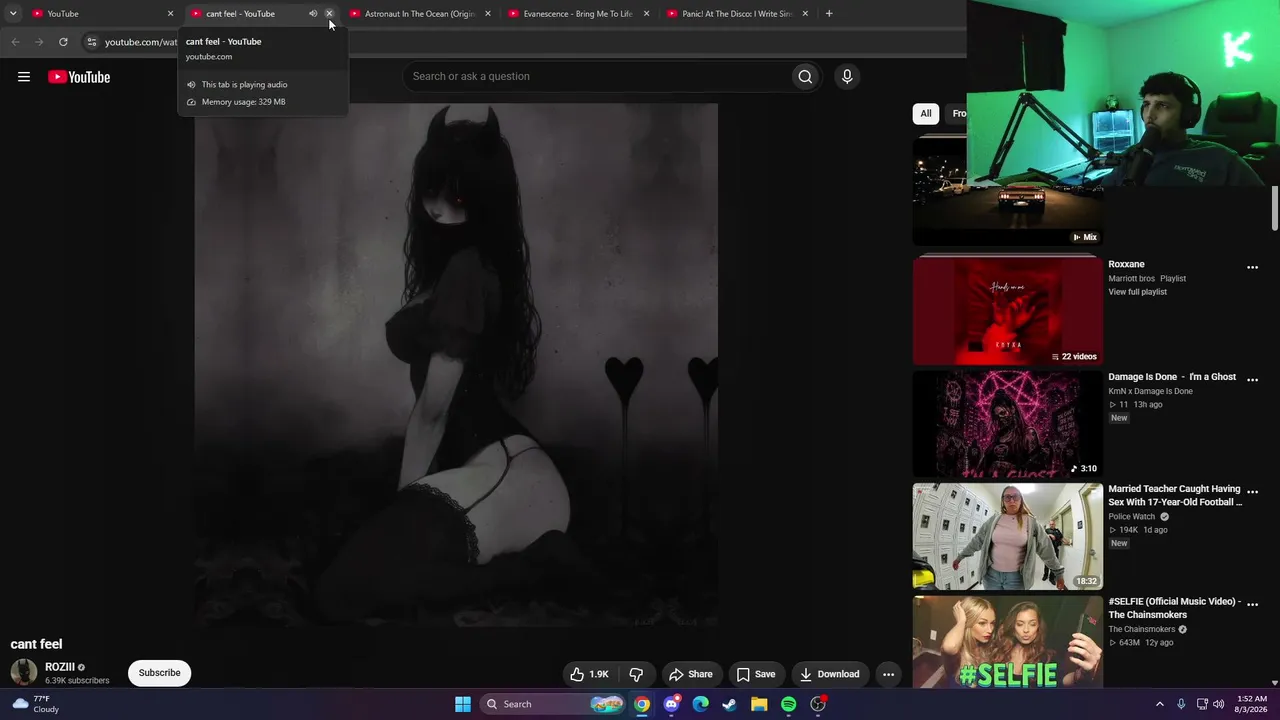Screen dimensions: 1280x720
Task: Close the Evanescence tab
Action: [x=646, y=14]
